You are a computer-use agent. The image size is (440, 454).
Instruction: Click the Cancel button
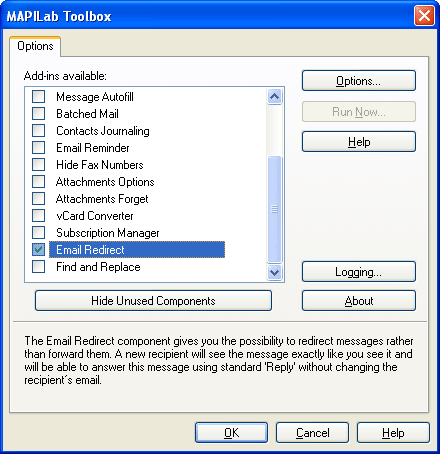pos(312,433)
